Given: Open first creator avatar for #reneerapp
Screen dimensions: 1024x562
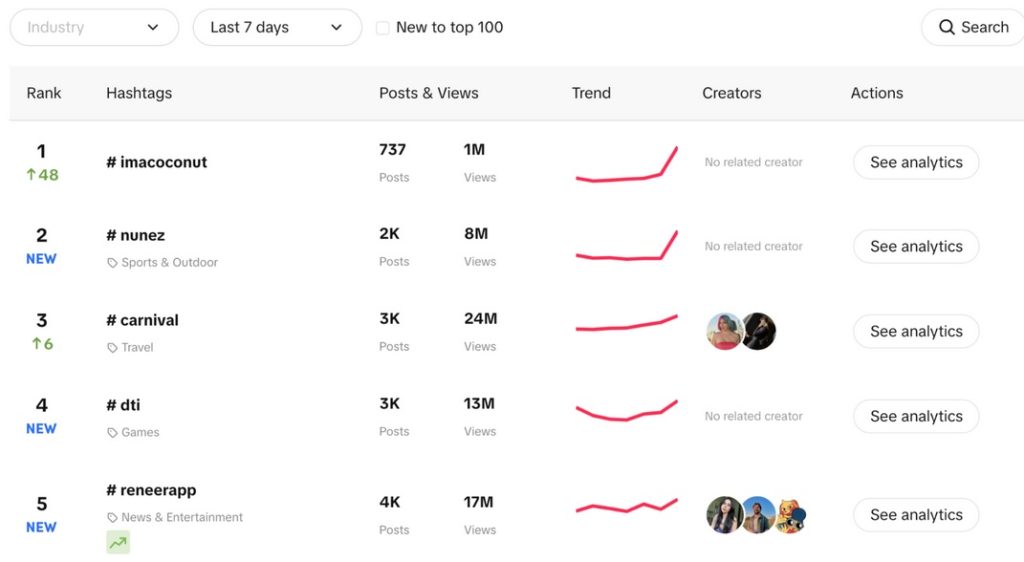Looking at the screenshot, I should coord(724,515).
